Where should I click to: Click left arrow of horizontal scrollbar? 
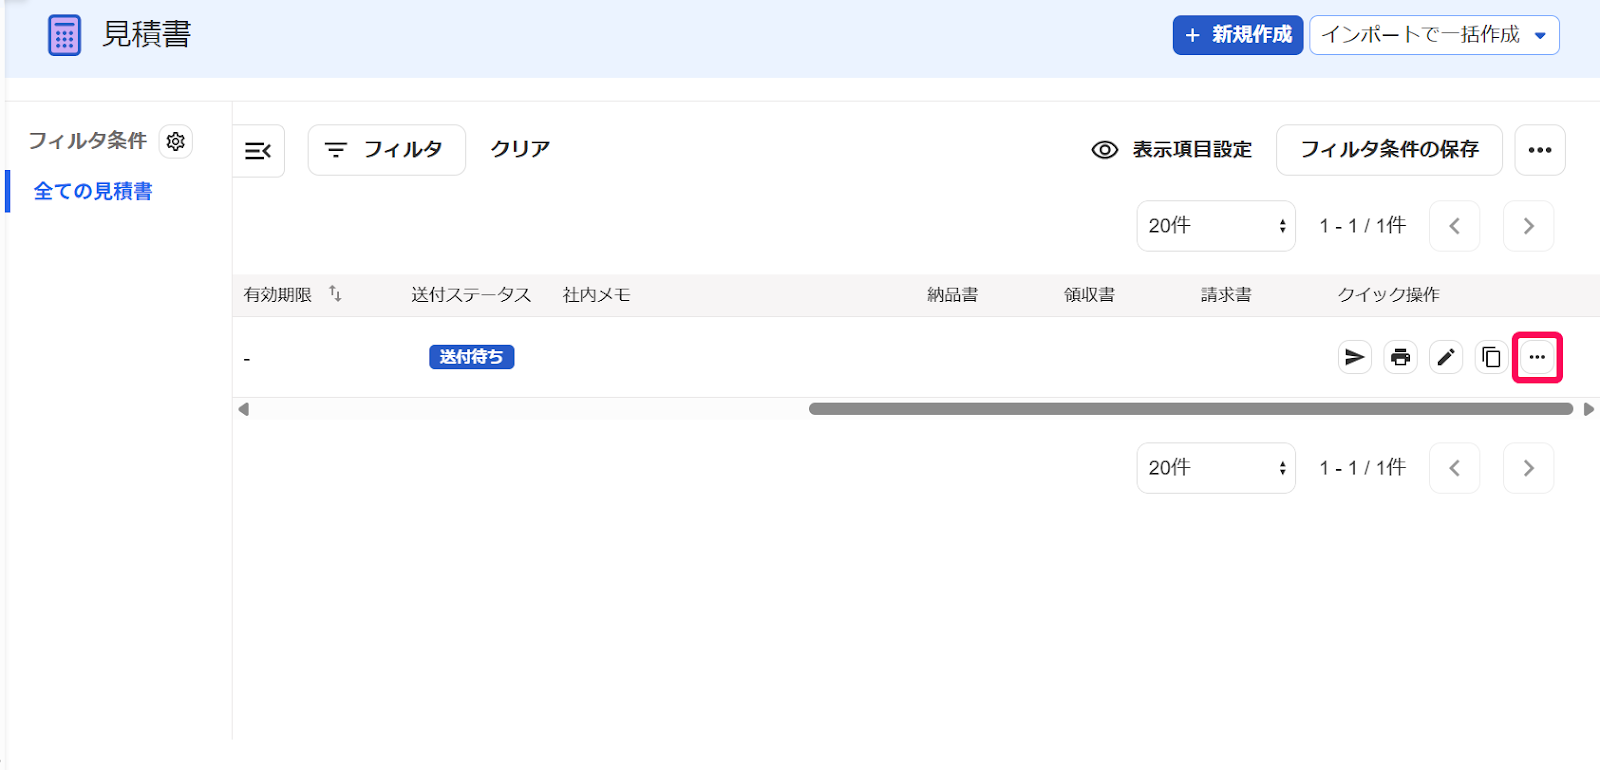243,409
